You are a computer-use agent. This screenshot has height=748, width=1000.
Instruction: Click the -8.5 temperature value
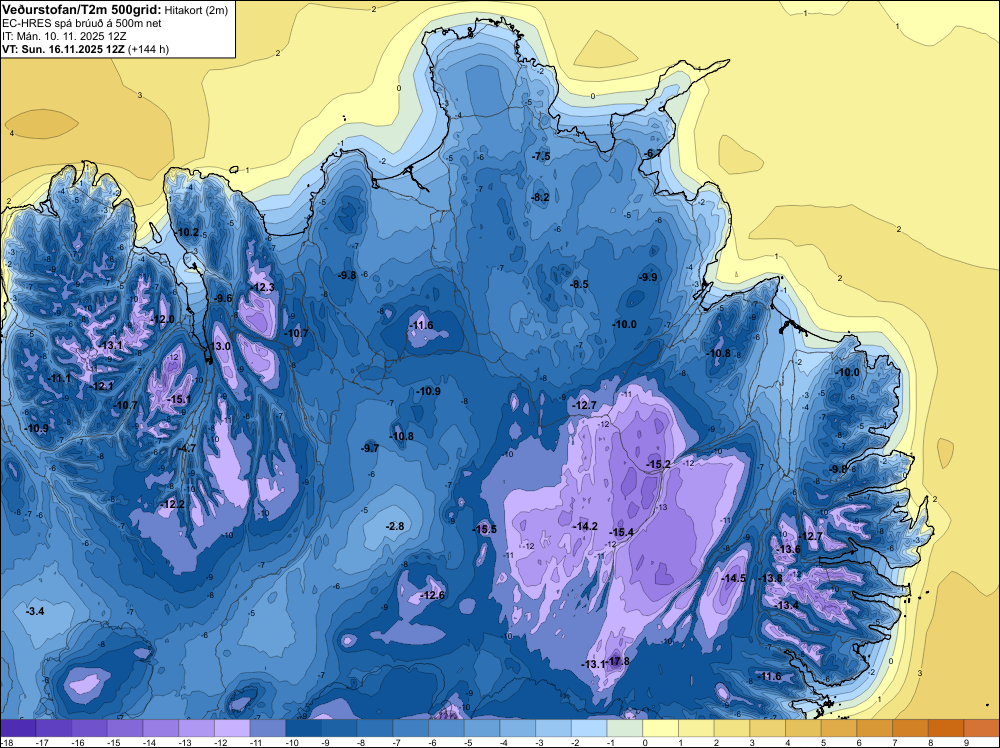pyautogui.click(x=579, y=284)
